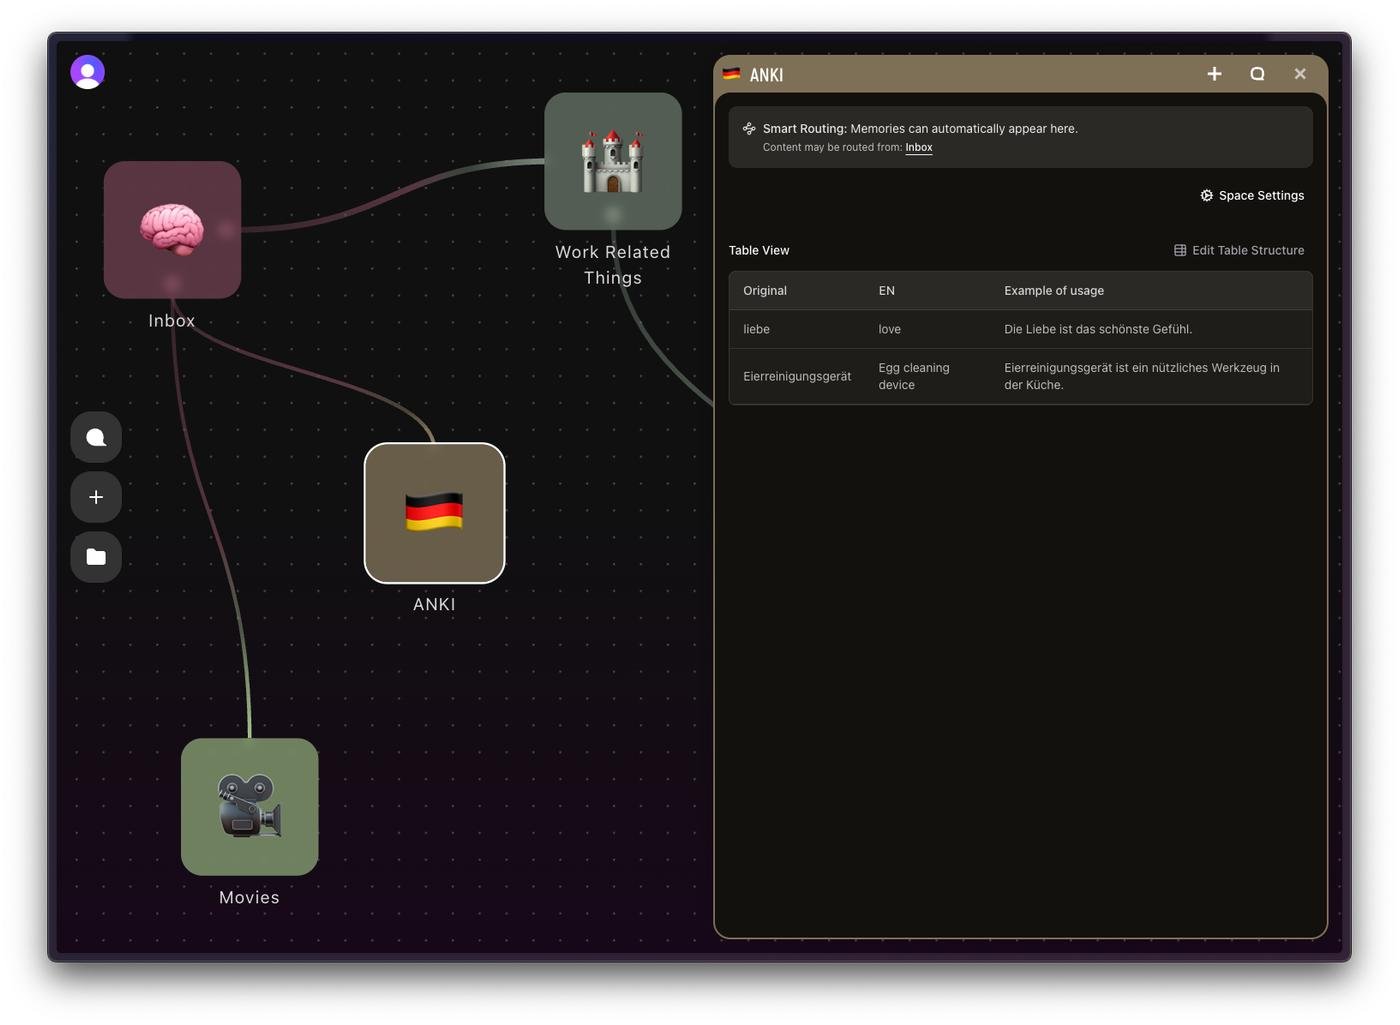Viewport: 1400px width, 1025px height.
Task: Click the ANKI panel title text
Action: click(x=766, y=75)
